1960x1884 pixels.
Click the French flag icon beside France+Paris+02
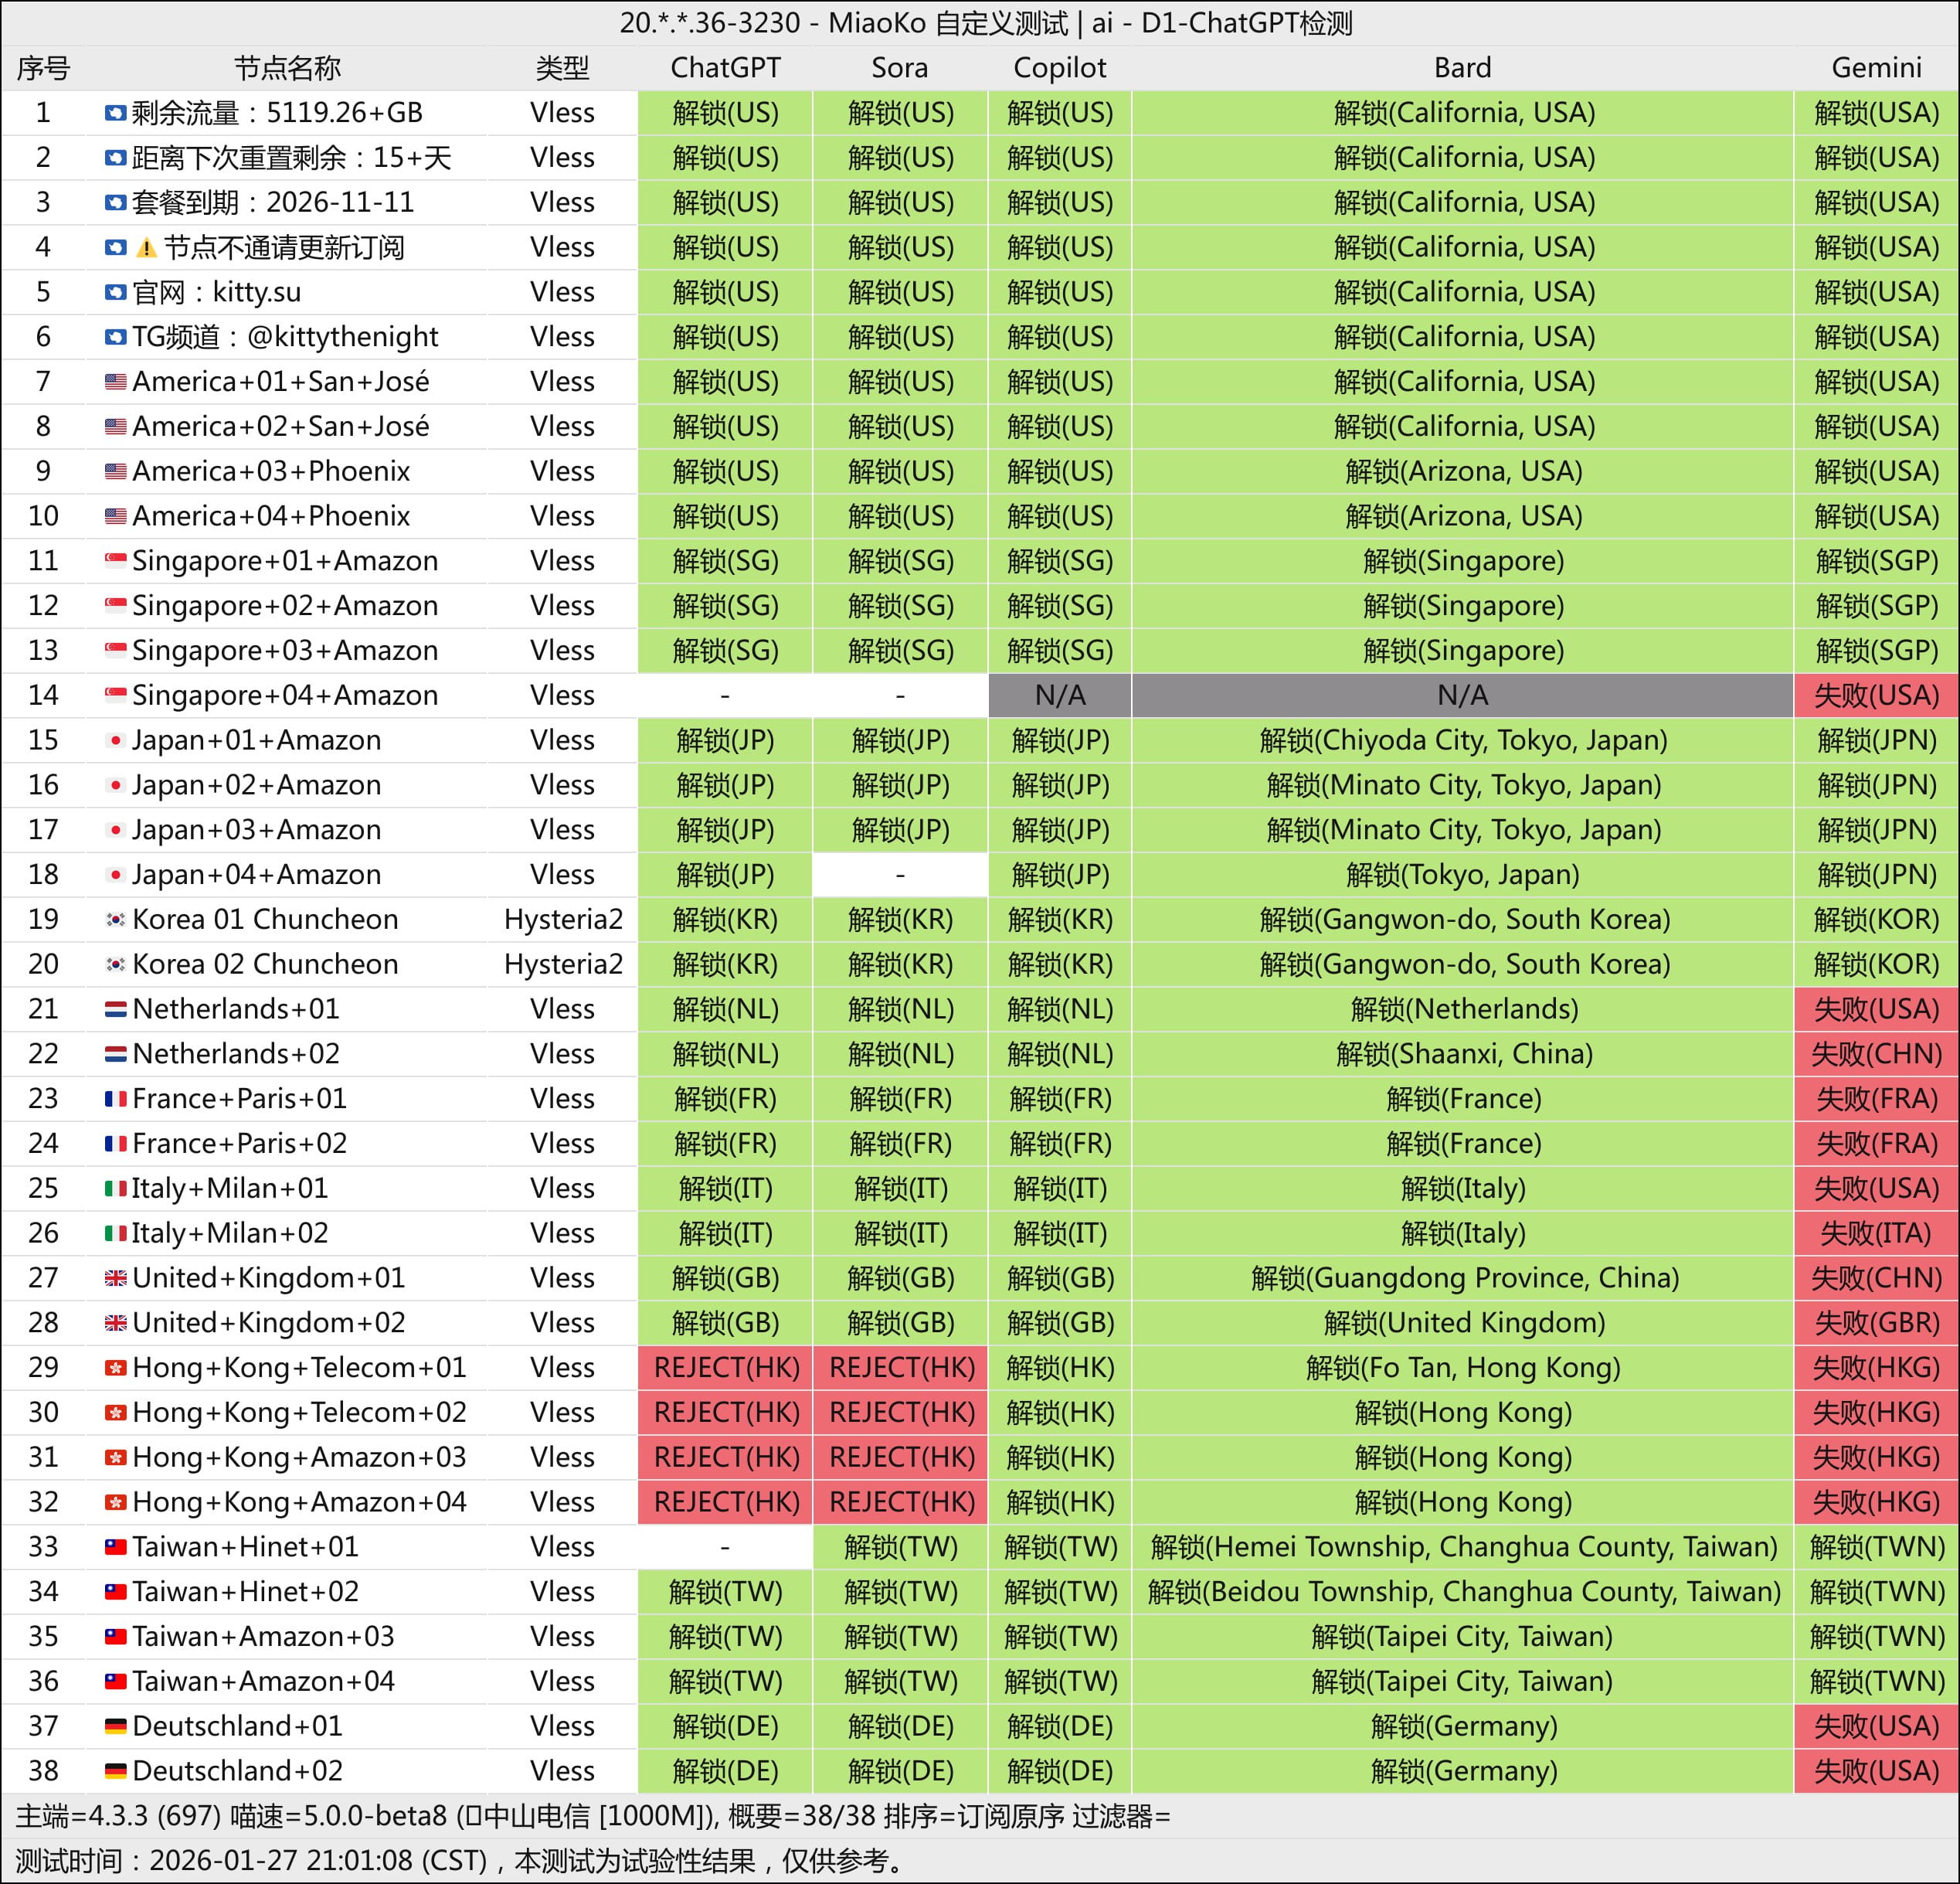coord(116,1143)
